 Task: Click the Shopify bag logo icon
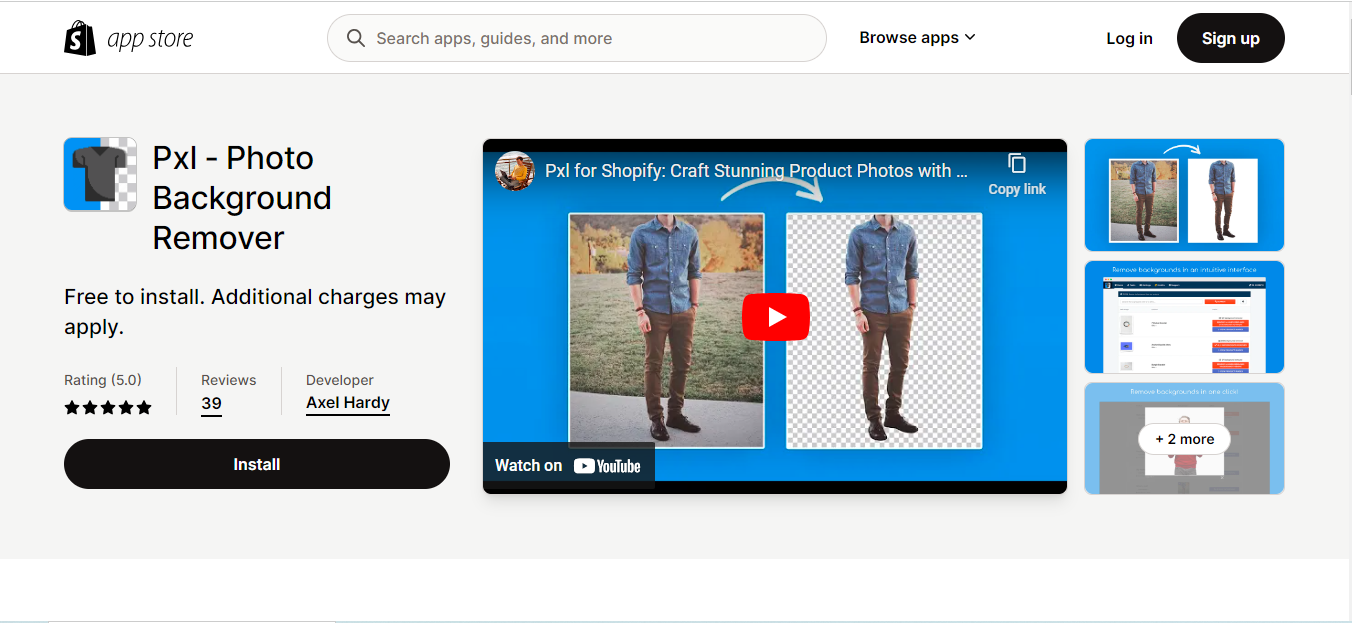[x=80, y=38]
